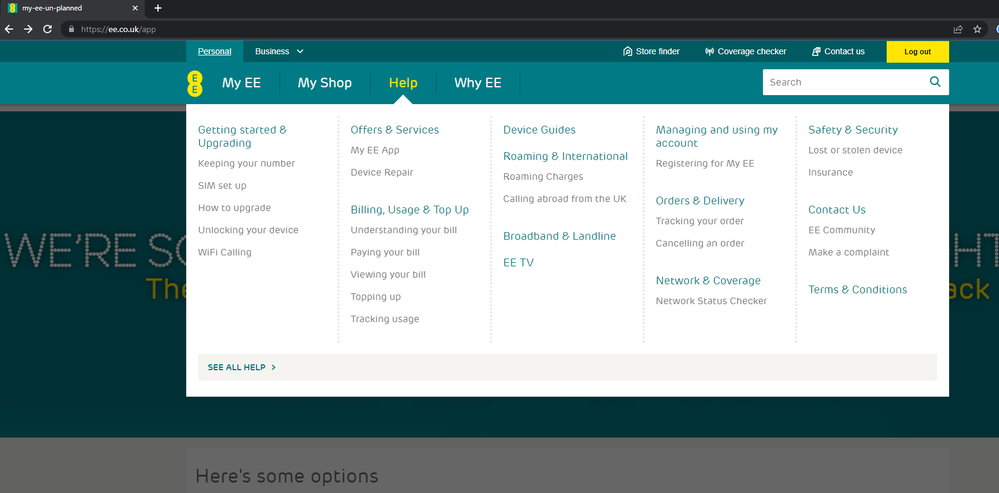
Task: Open Roaming & International heading
Action: pos(566,156)
